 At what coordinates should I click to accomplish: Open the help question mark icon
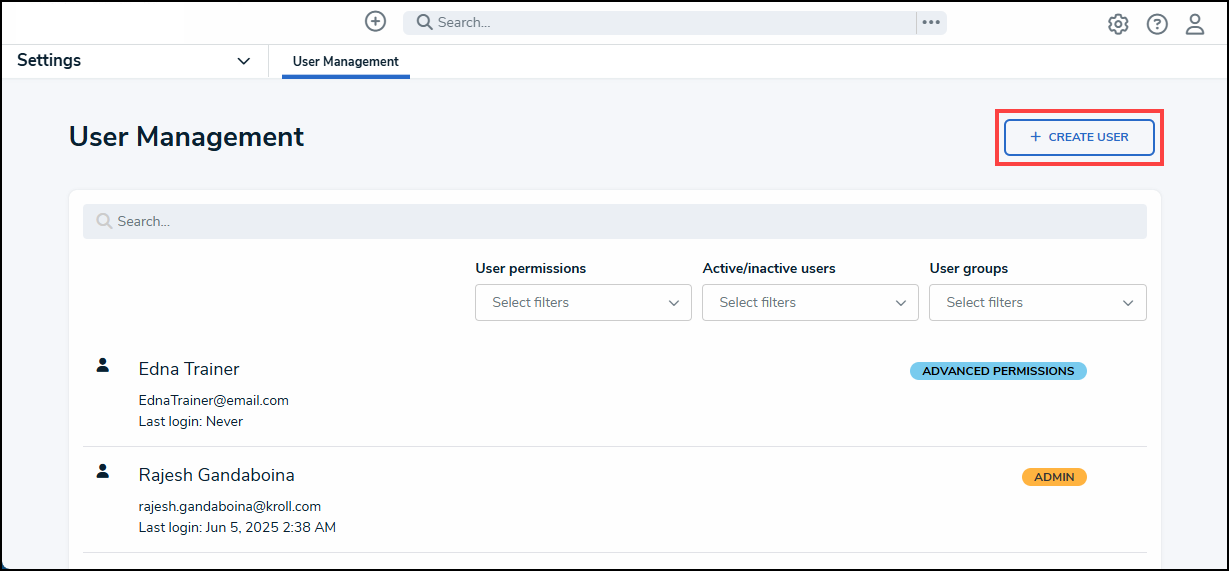(1157, 24)
